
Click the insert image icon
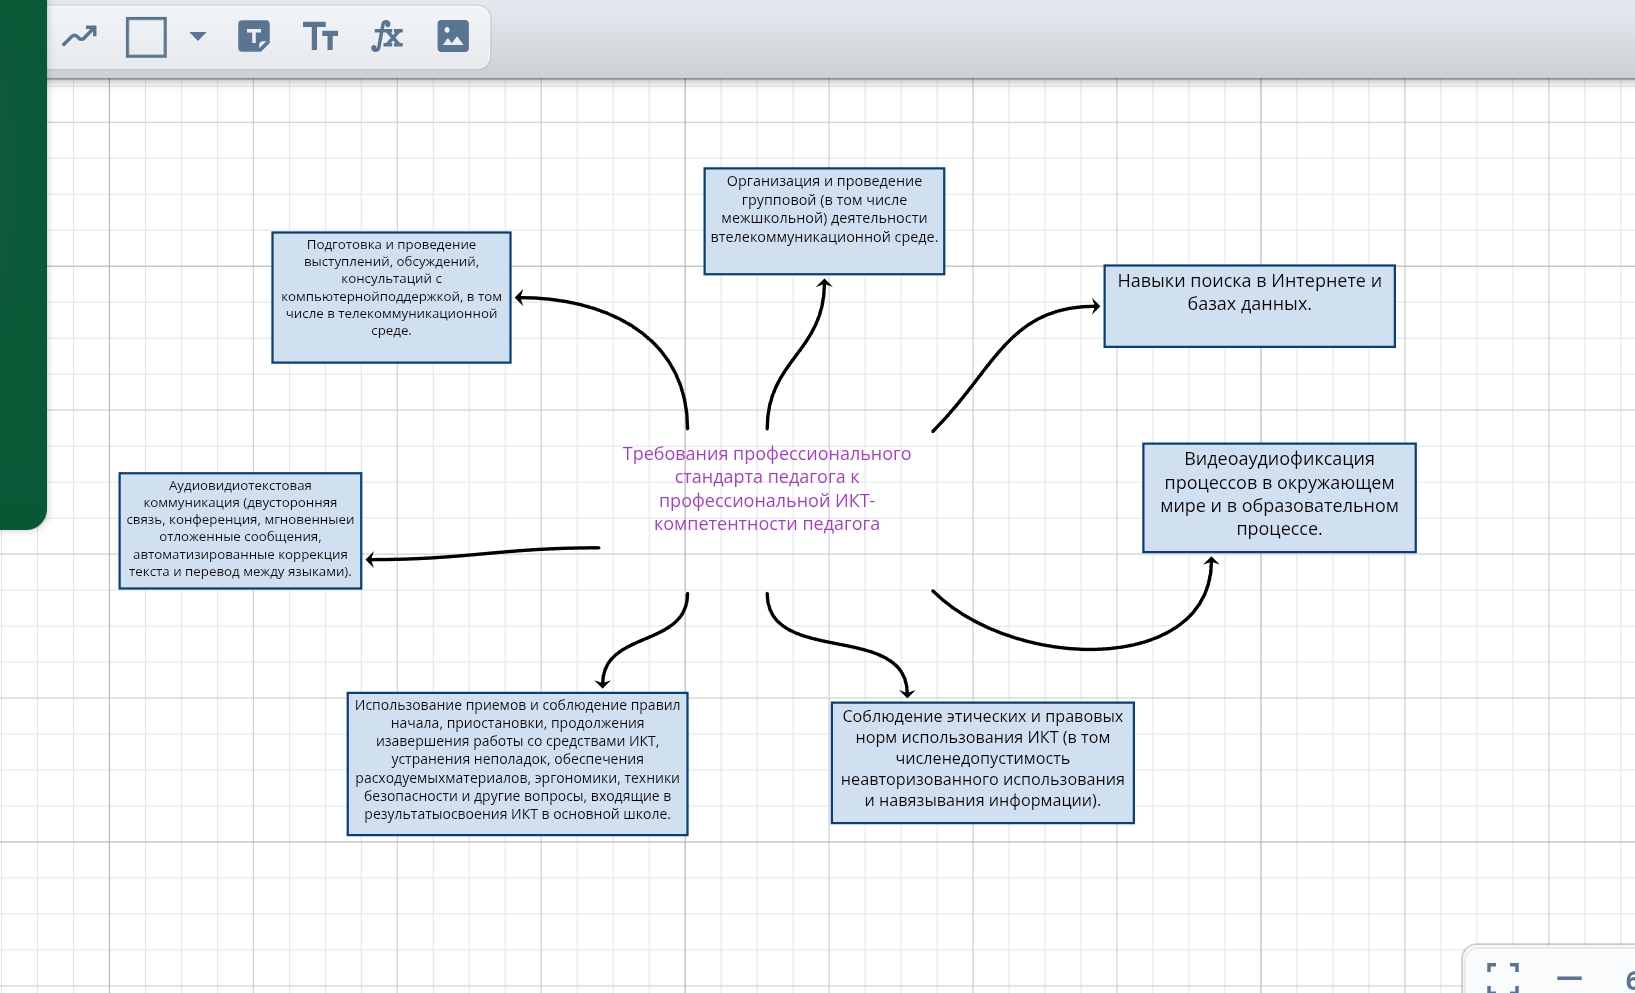(x=453, y=37)
